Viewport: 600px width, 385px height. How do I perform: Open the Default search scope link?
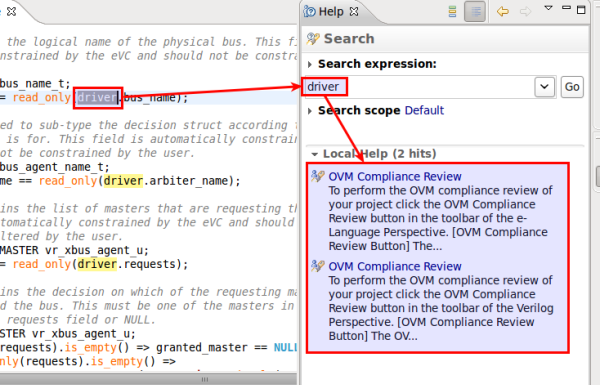424,111
